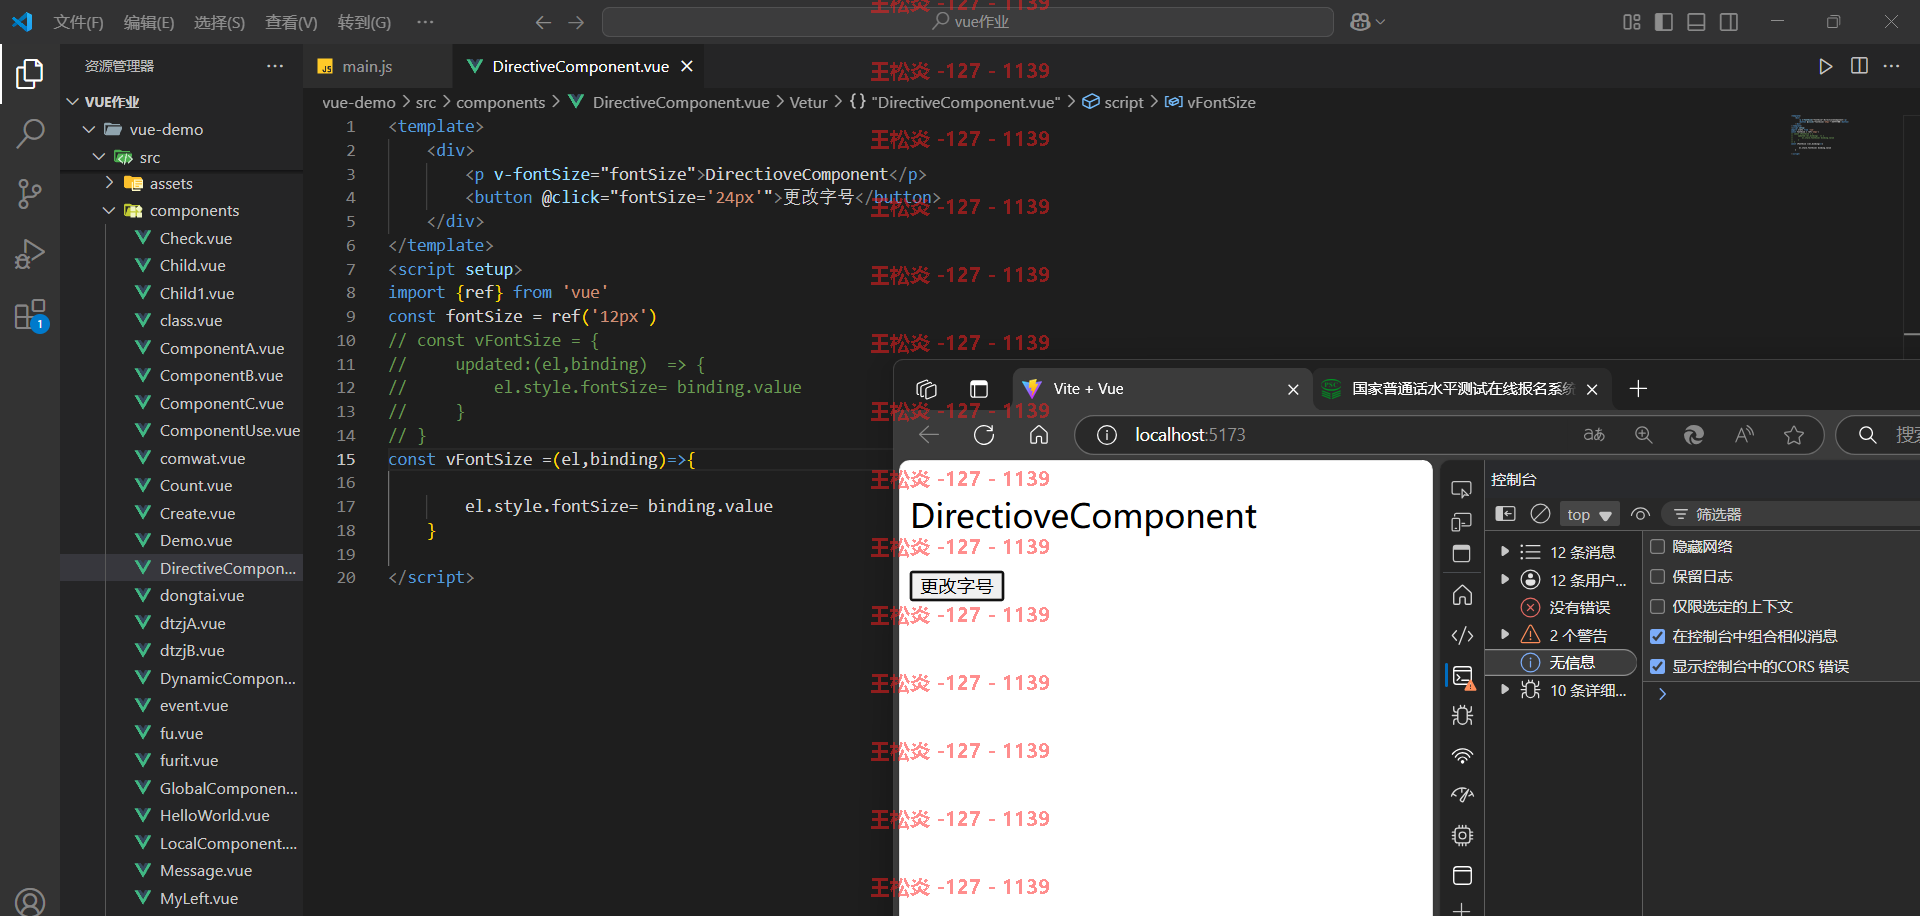
Task: Go forward in VS Code navigation
Action: 576,22
